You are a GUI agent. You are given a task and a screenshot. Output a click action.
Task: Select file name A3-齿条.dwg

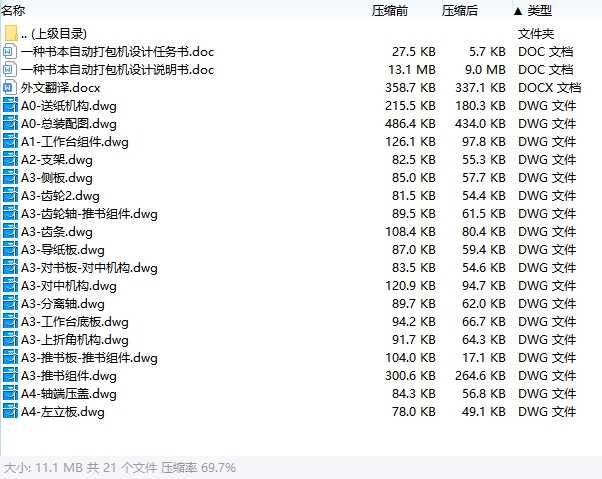(57, 232)
